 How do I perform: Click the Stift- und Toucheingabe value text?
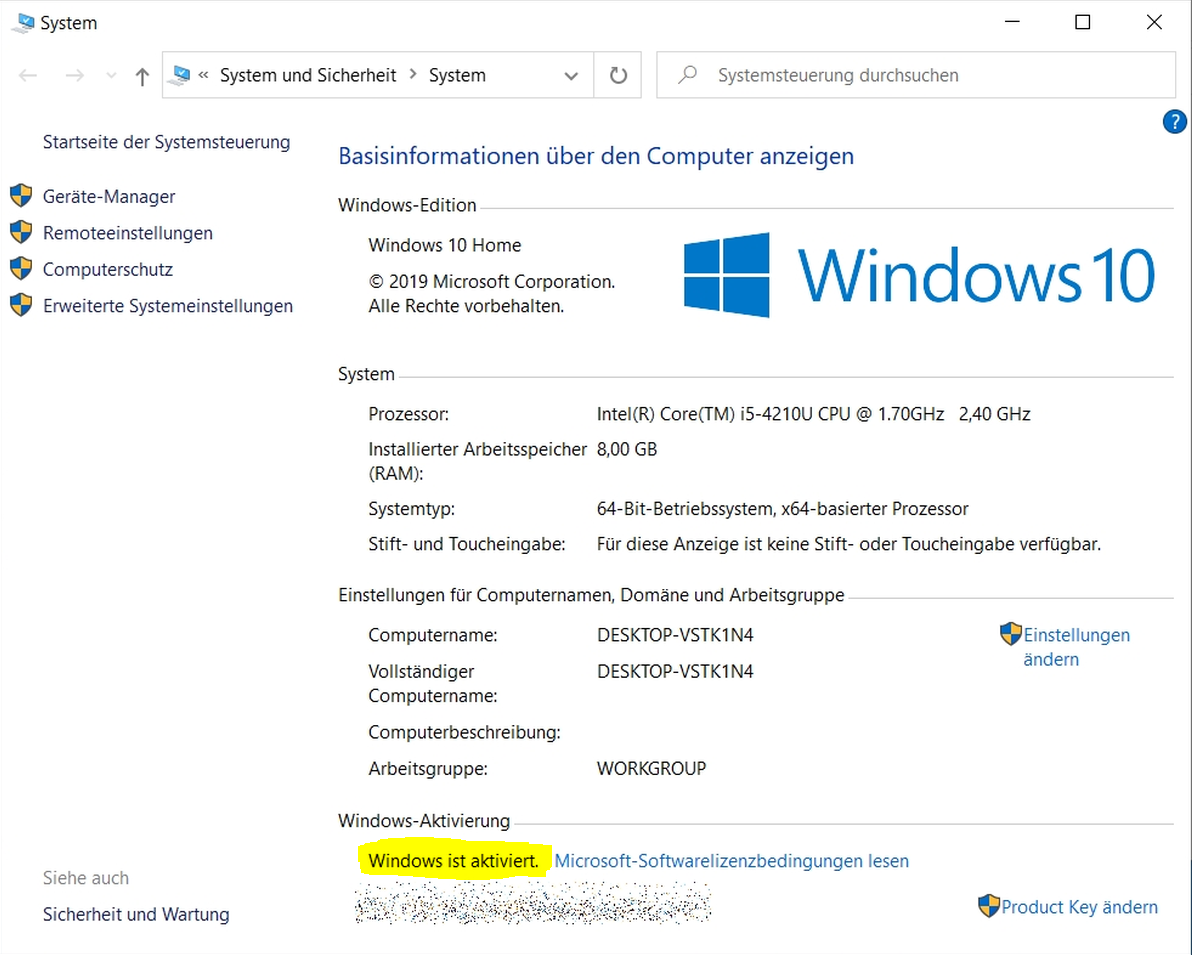[848, 544]
